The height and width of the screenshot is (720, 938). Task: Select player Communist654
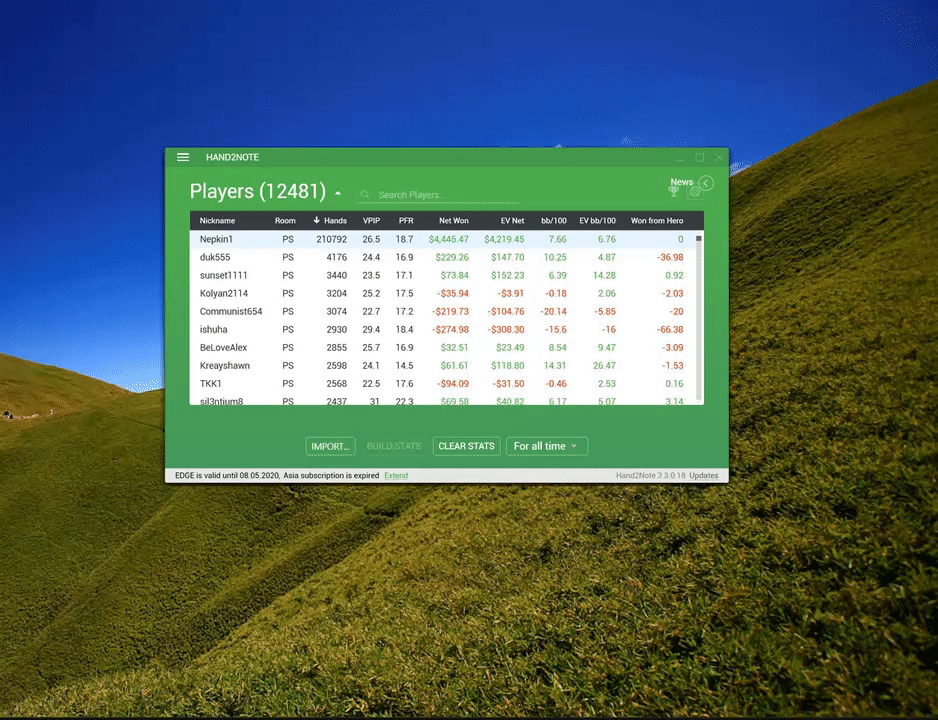[231, 311]
